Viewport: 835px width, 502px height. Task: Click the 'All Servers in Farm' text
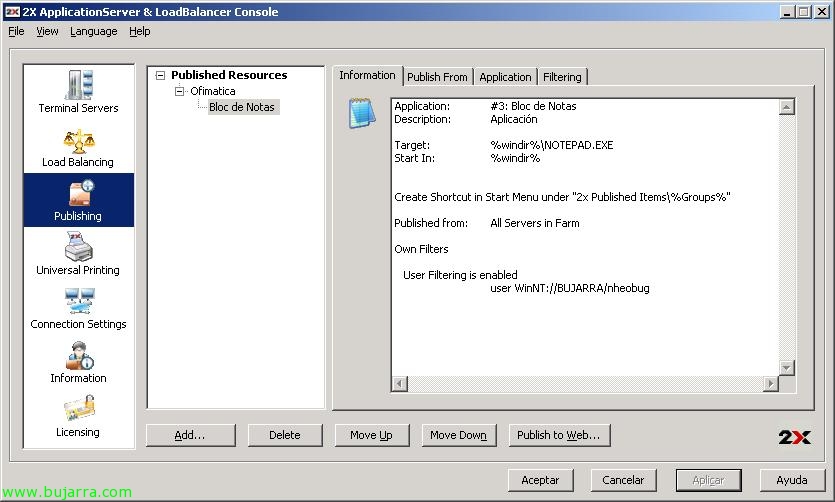click(x=535, y=223)
